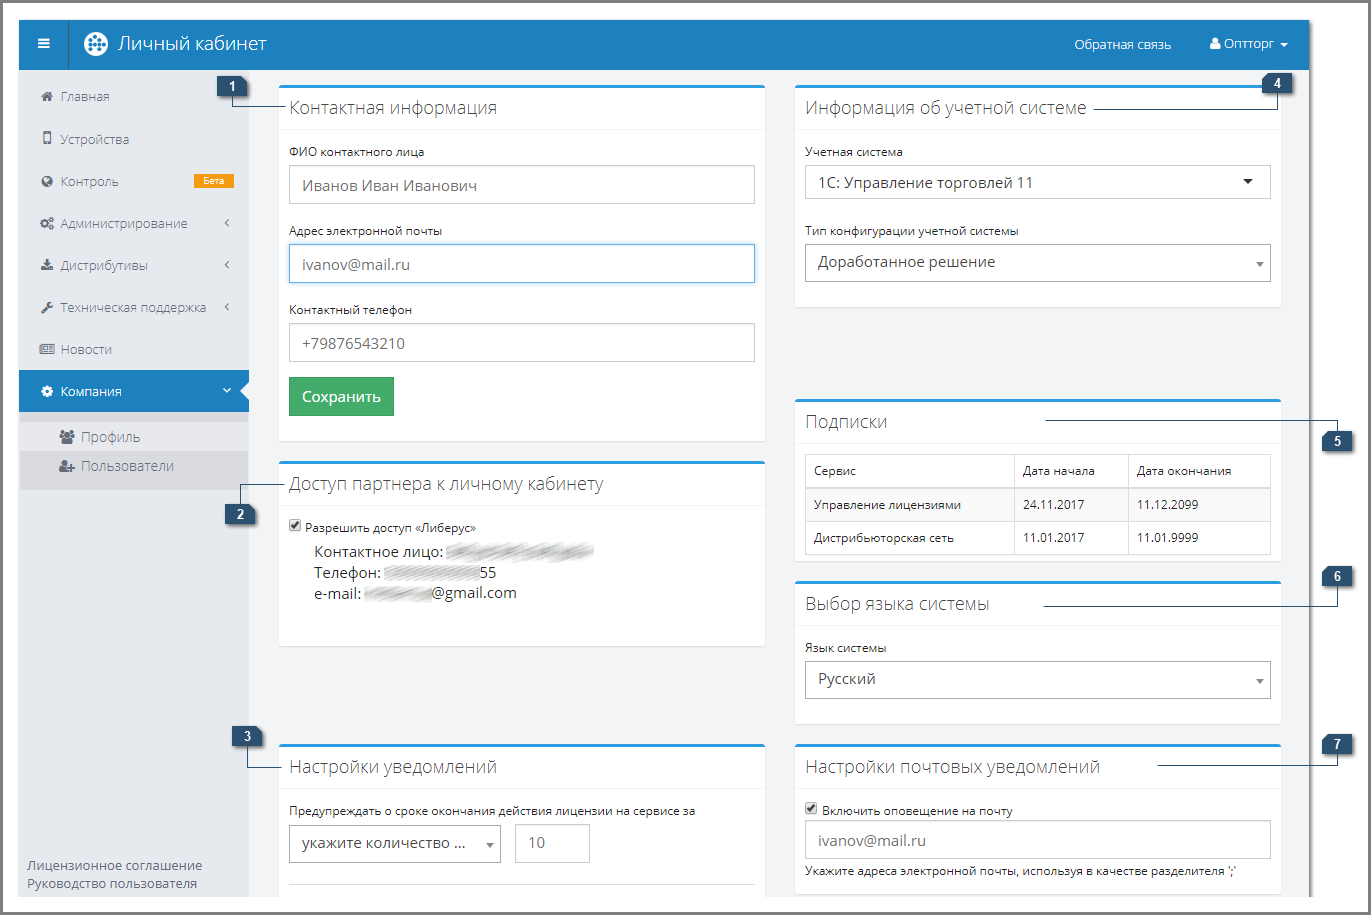
Task: Click the Подписки panel heading
Action: (846, 422)
